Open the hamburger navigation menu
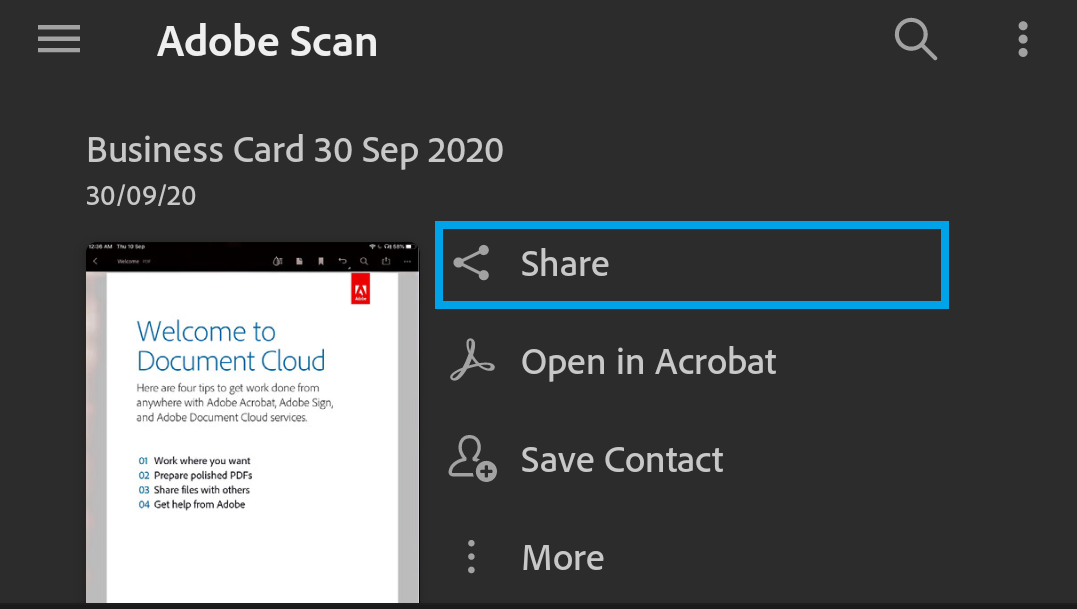This screenshot has width=1077, height=609. [59, 39]
